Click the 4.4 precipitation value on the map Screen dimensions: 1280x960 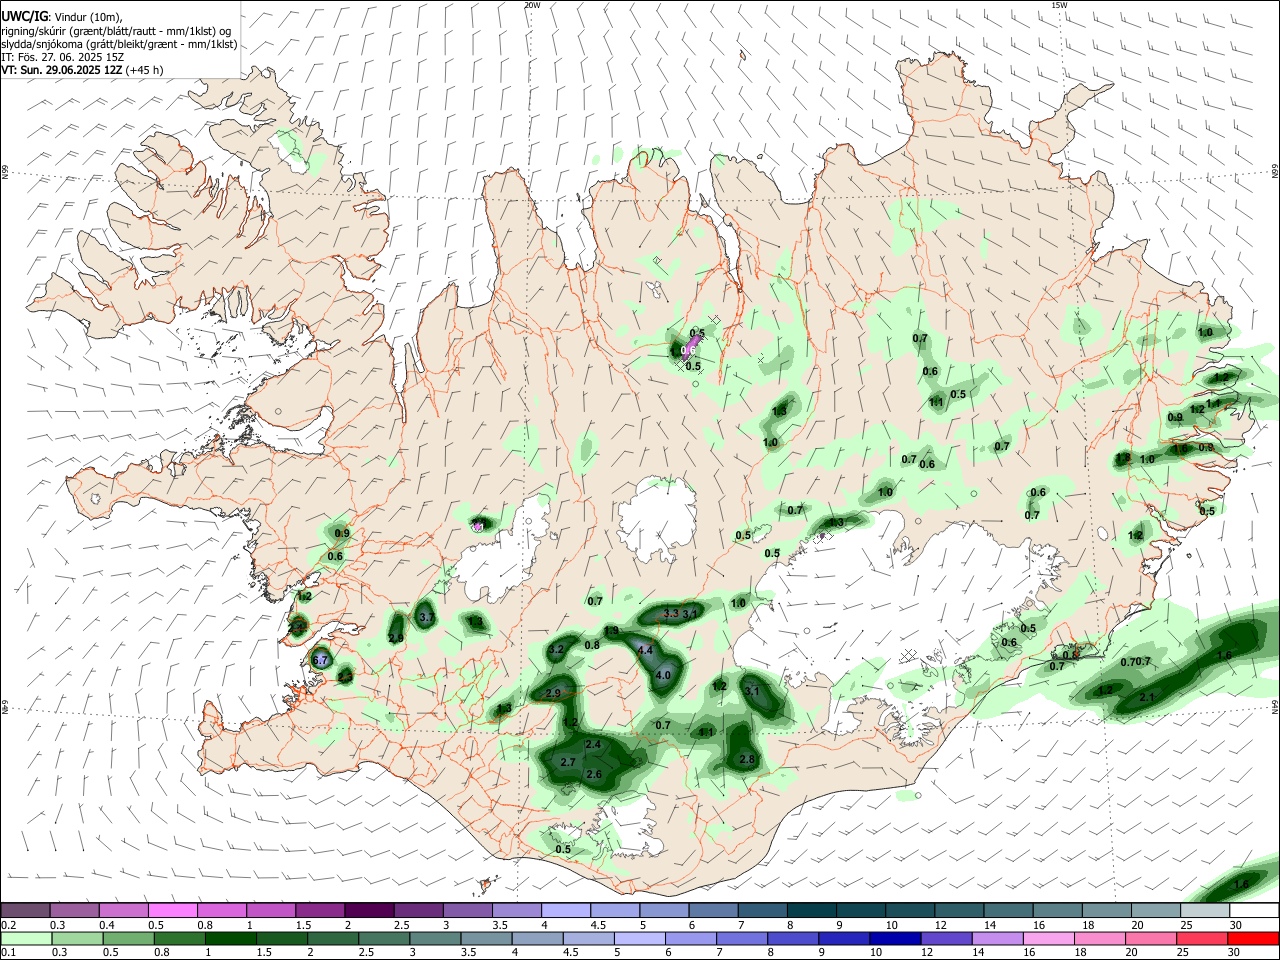645,650
